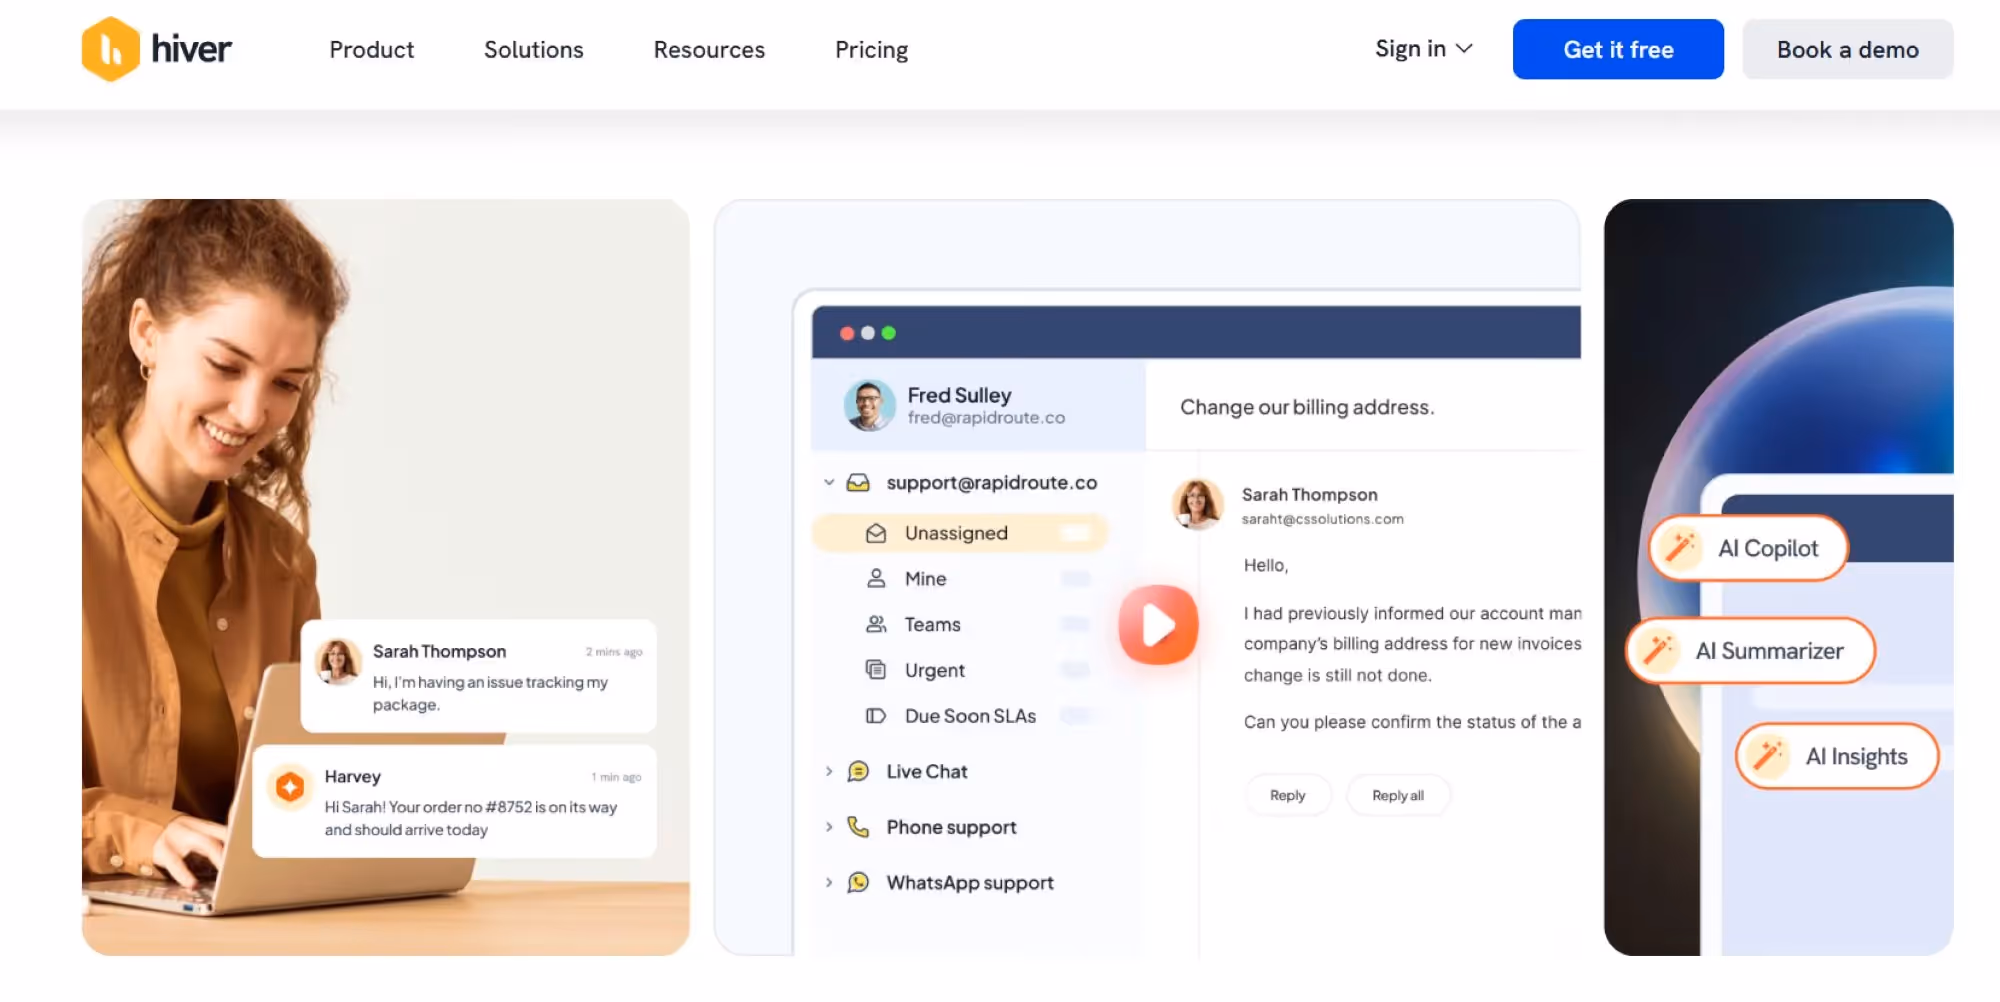Image resolution: width=2000 pixels, height=1002 pixels.
Task: Expand the Live Chat section chevron
Action: tap(829, 771)
